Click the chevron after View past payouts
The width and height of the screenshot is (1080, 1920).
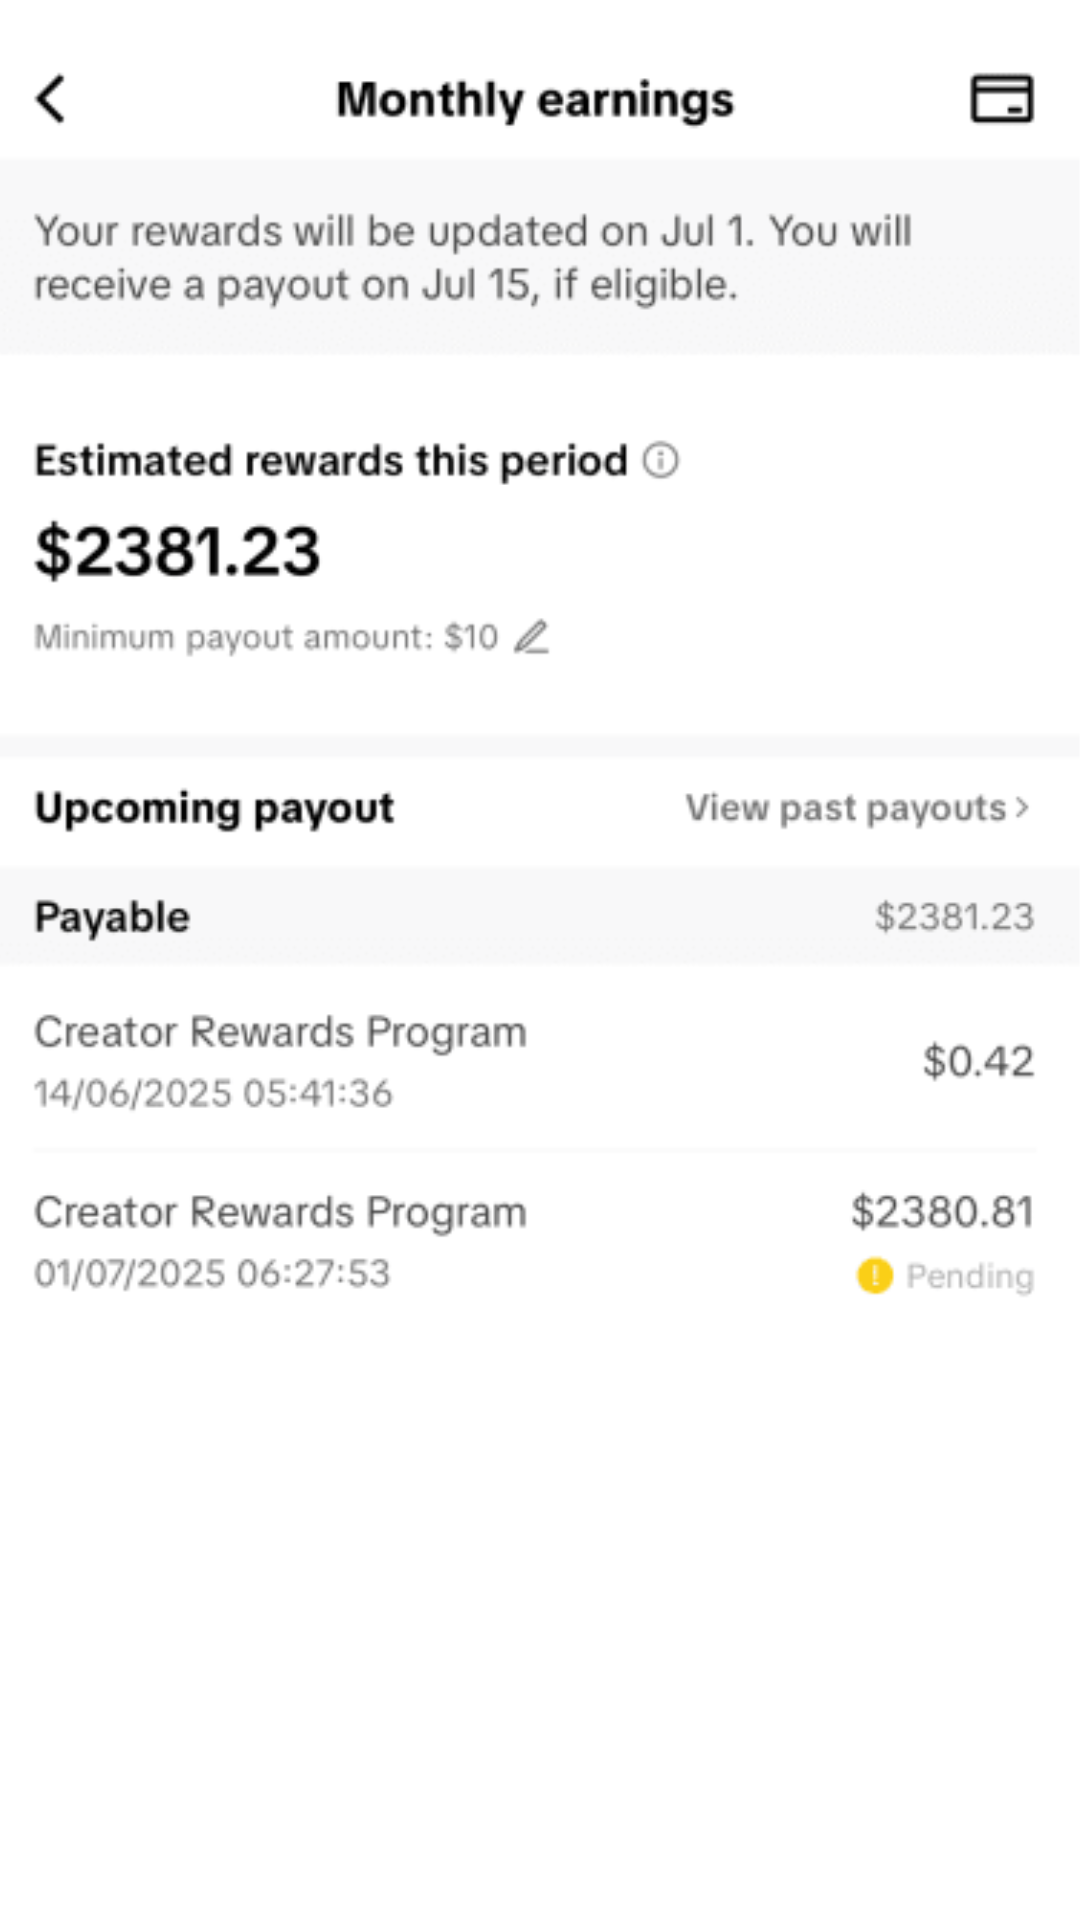click(x=1022, y=807)
